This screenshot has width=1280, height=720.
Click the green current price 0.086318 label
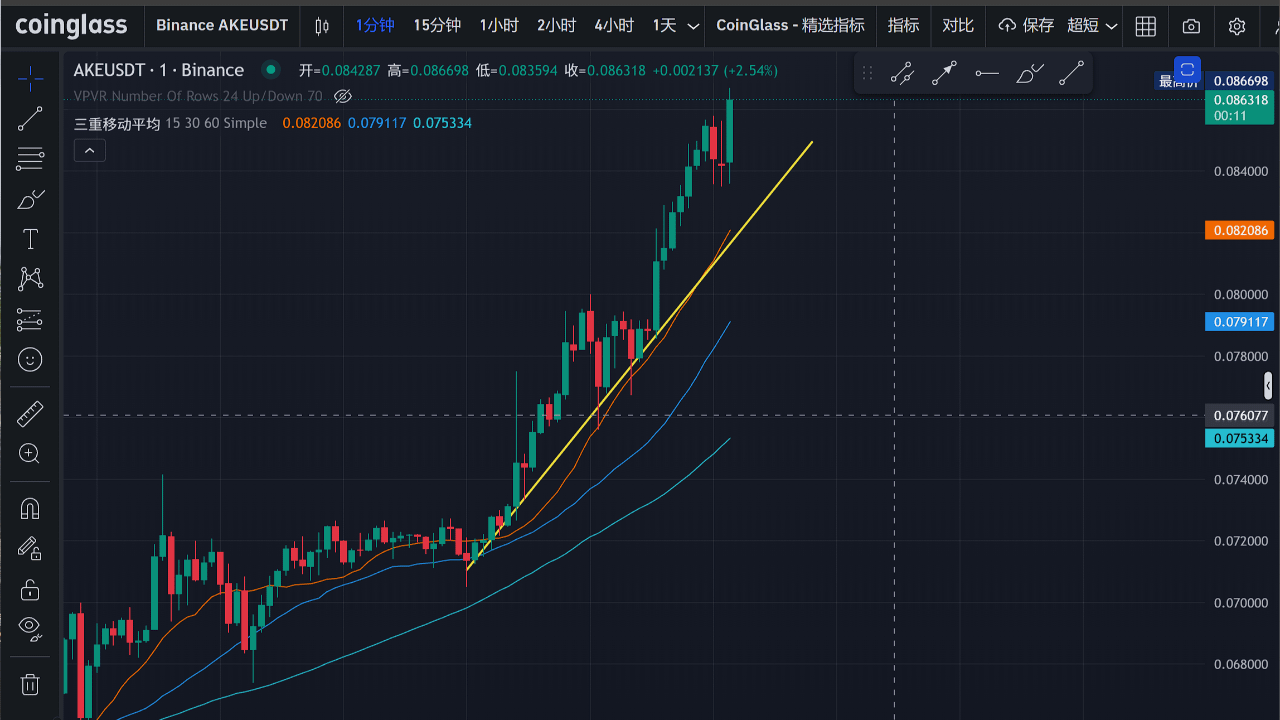tap(1240, 107)
